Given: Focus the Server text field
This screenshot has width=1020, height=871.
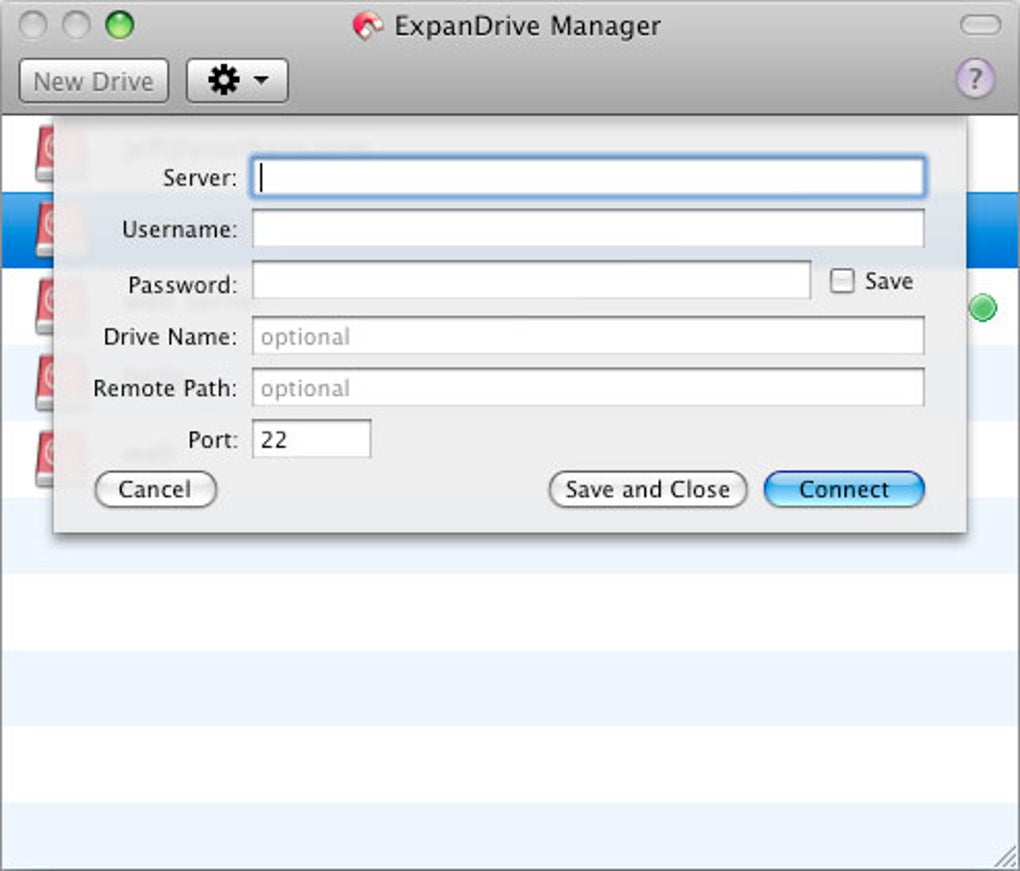Looking at the screenshot, I should click(588, 177).
